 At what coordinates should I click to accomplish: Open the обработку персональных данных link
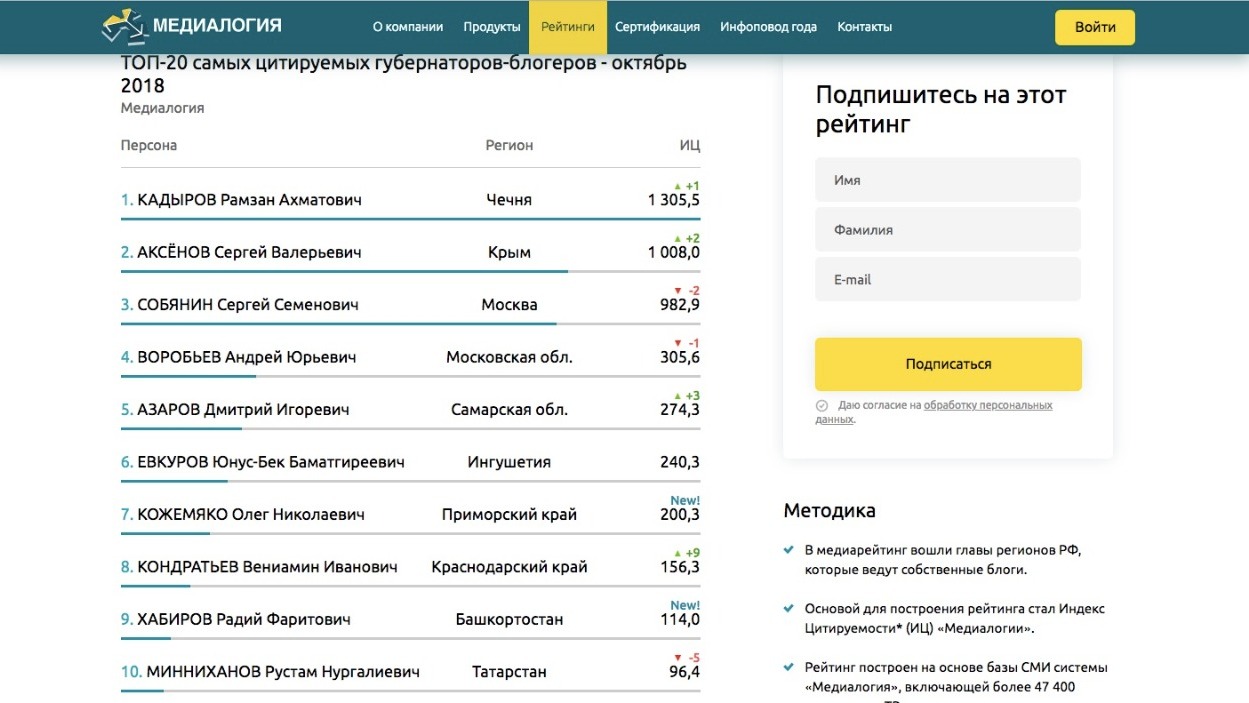tap(987, 406)
